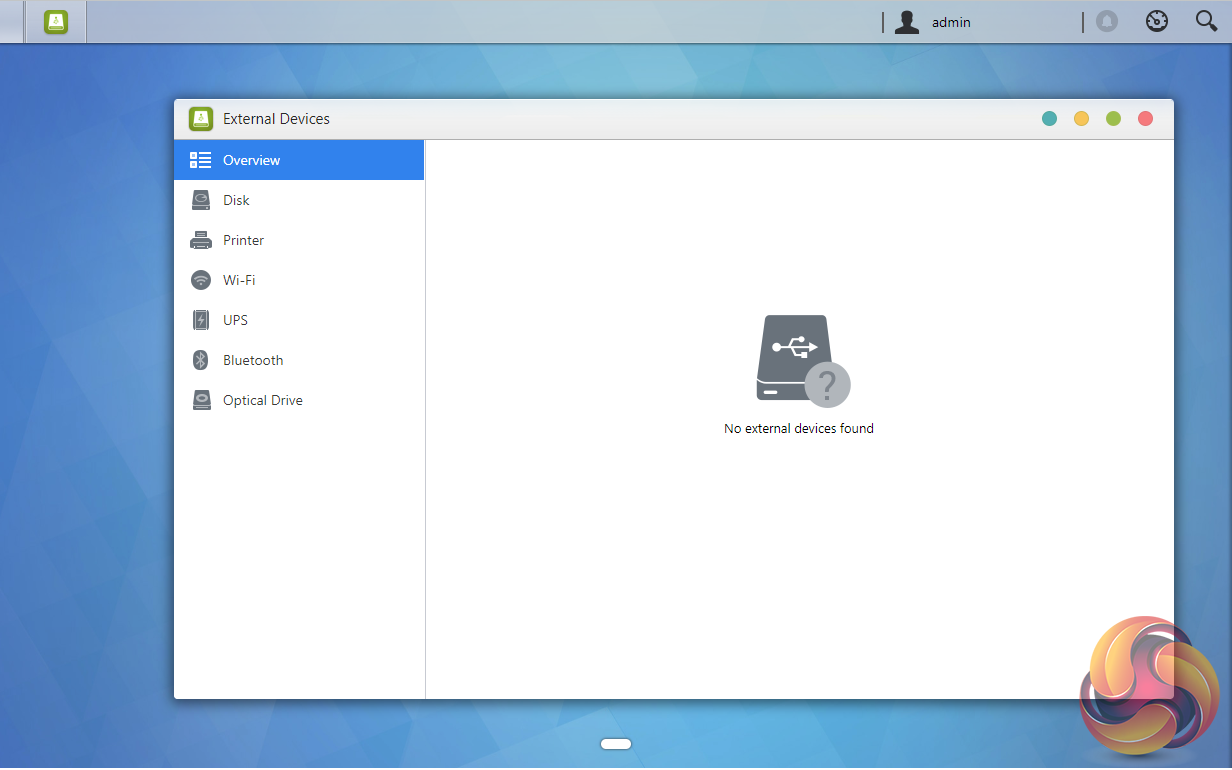The image size is (1232, 770).
Task: Open the admin user account menu
Action: click(932, 22)
